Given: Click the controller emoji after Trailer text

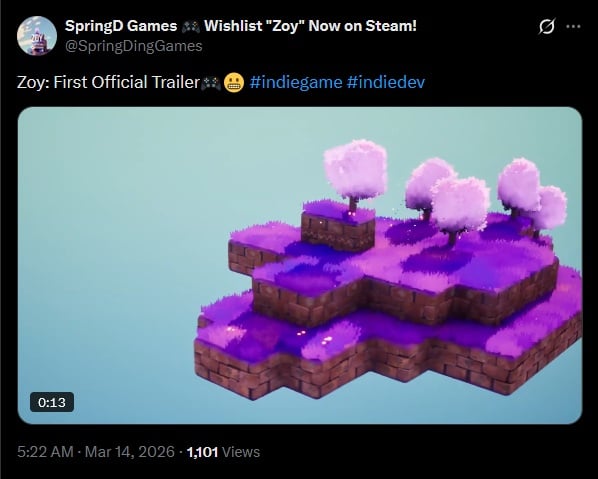Looking at the screenshot, I should click(211, 83).
